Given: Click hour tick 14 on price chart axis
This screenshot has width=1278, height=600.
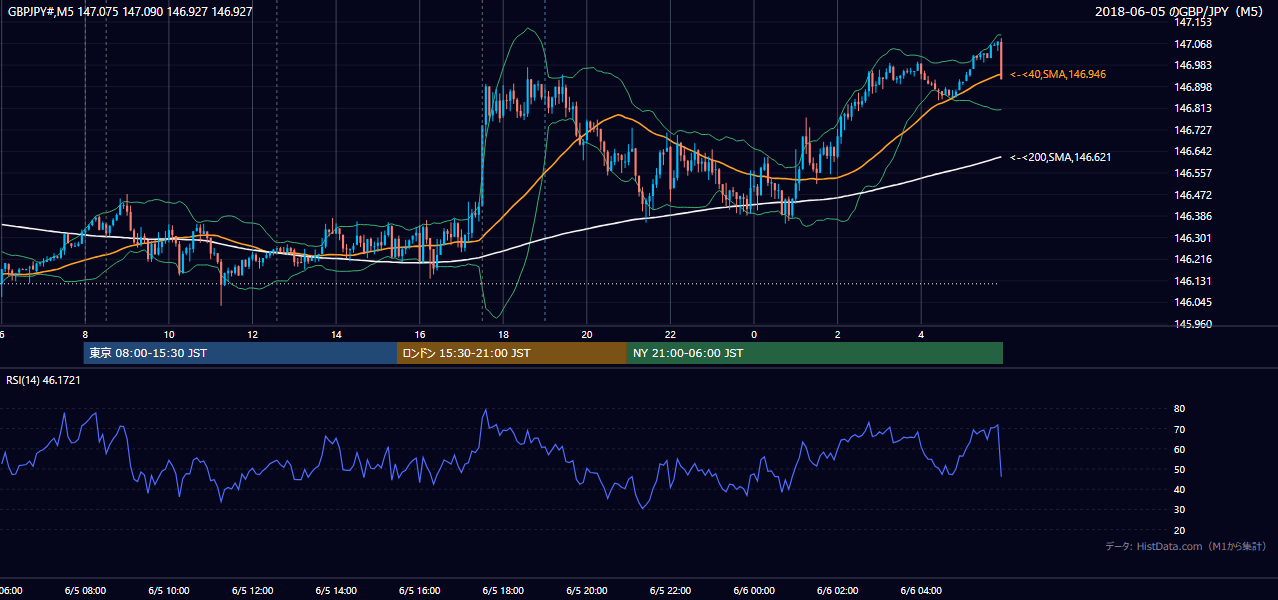Looking at the screenshot, I should coord(336,334).
